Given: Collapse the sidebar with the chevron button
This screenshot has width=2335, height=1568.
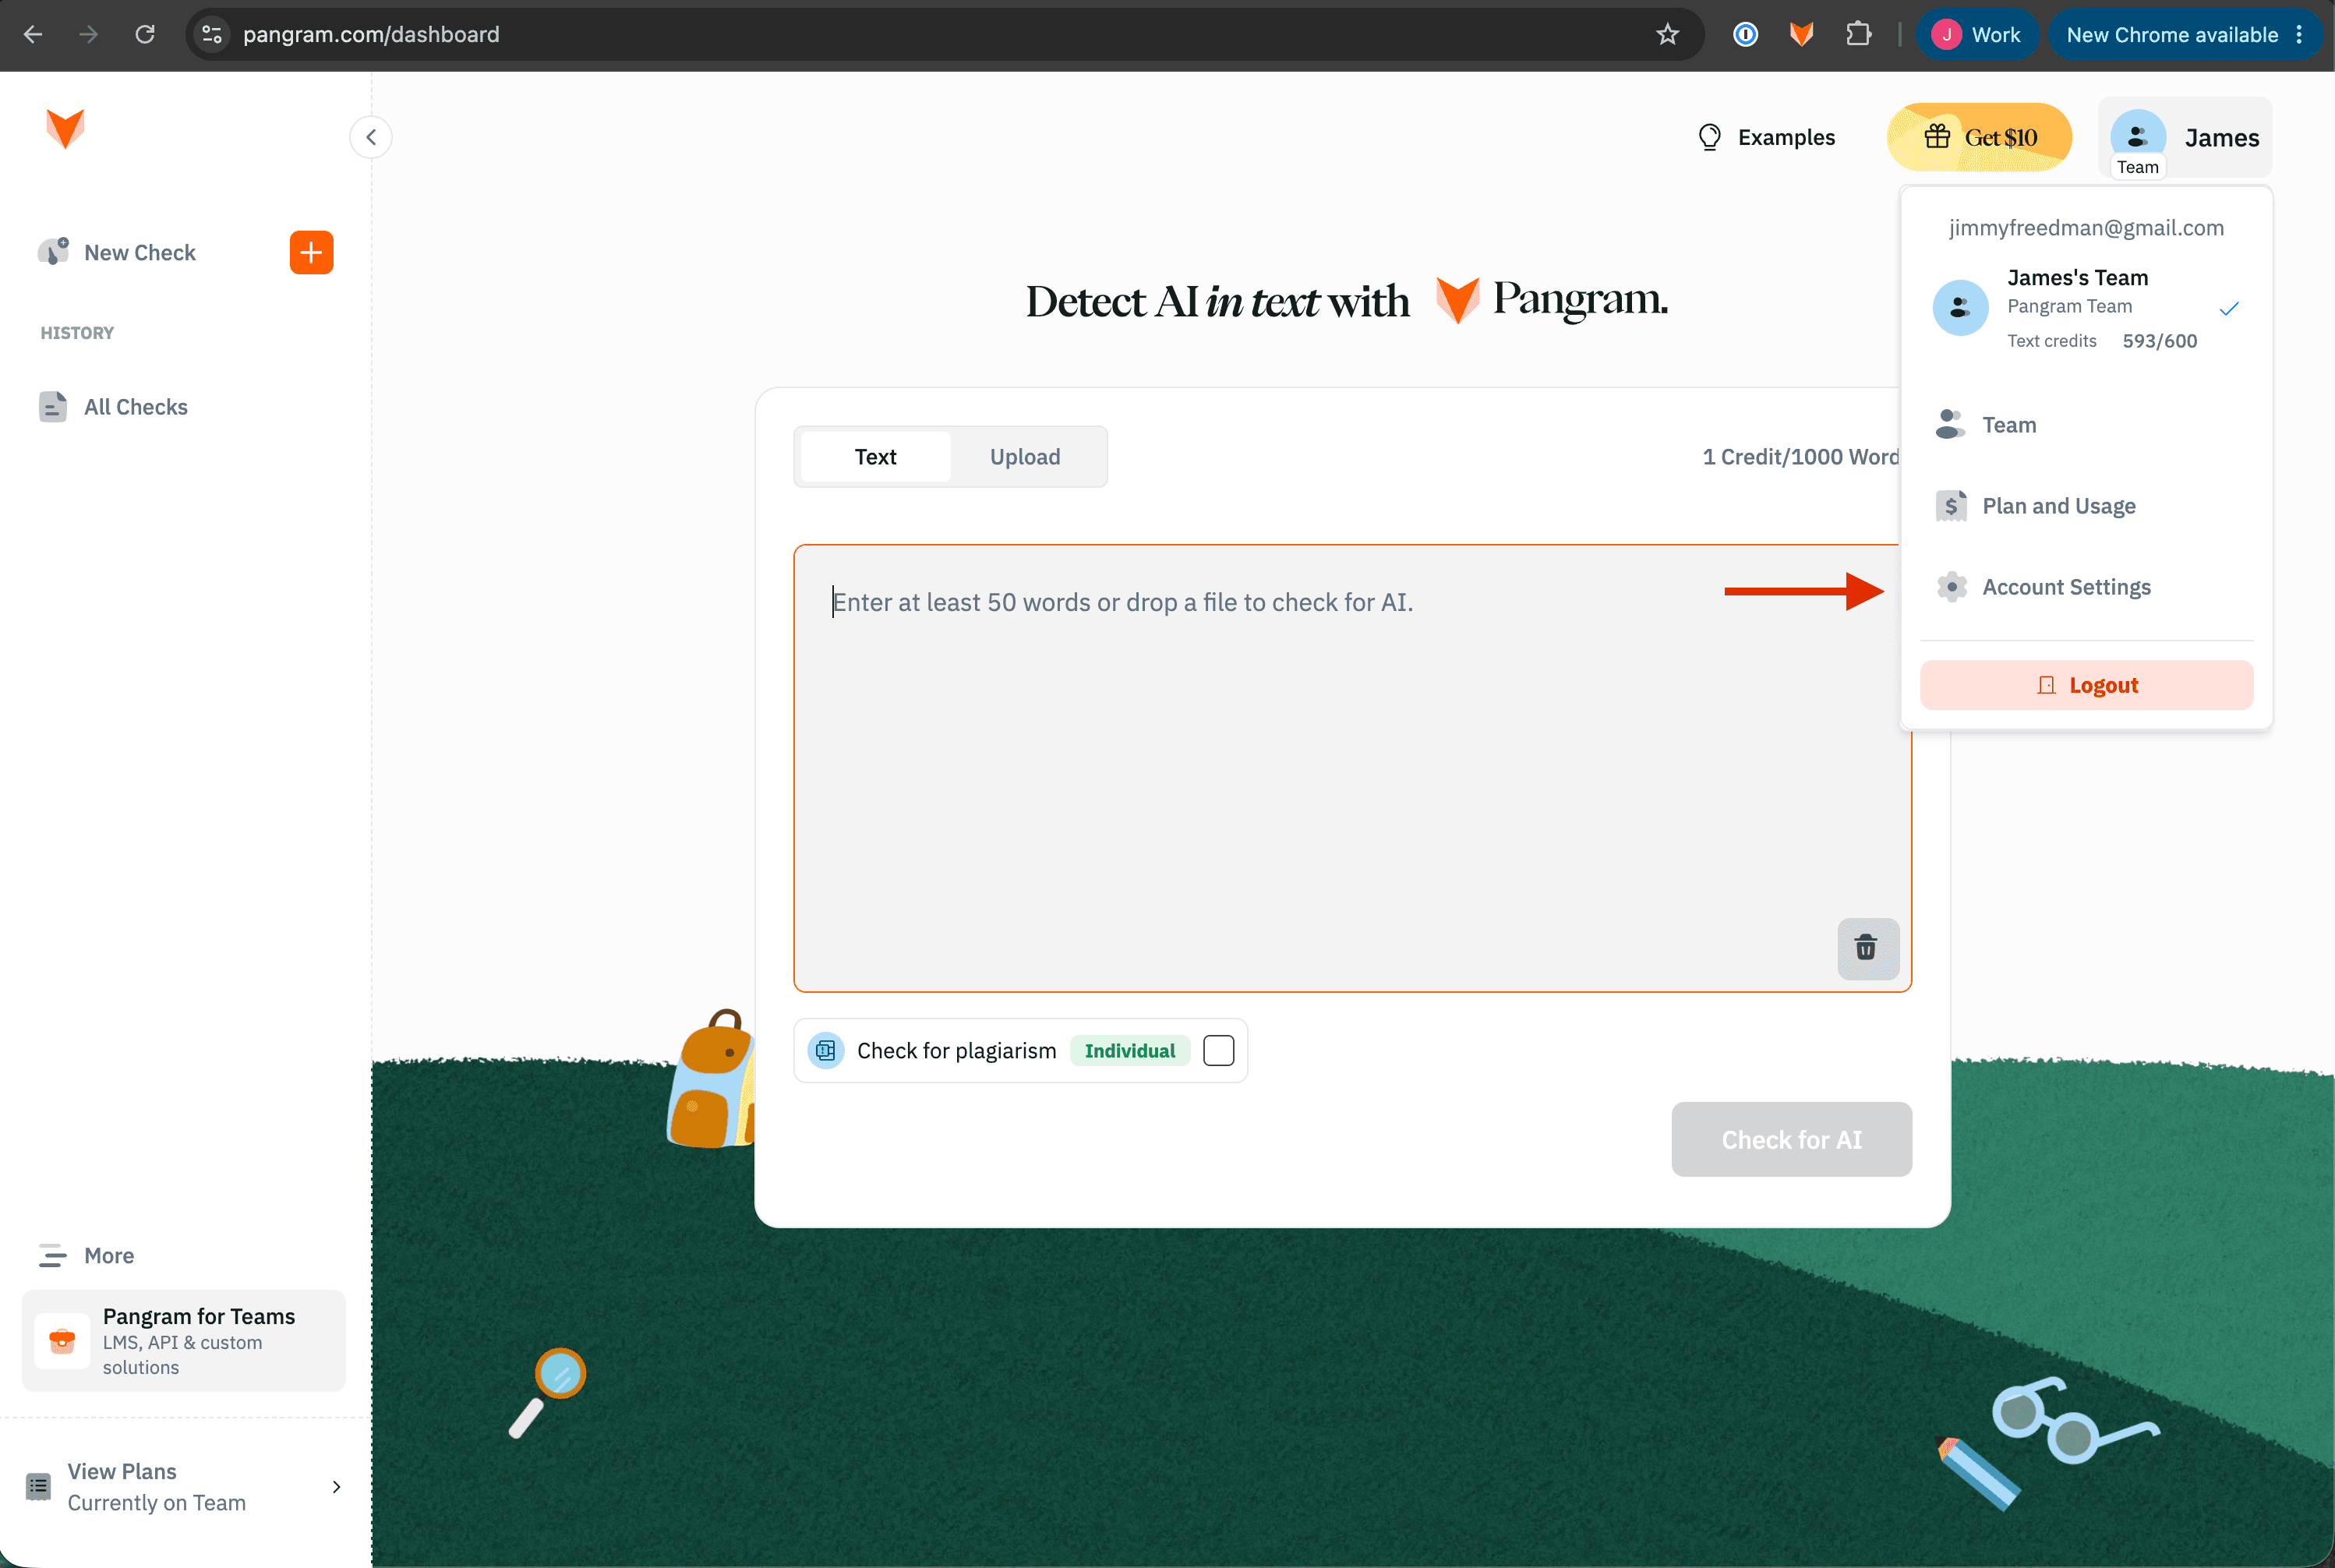Looking at the screenshot, I should click(371, 137).
